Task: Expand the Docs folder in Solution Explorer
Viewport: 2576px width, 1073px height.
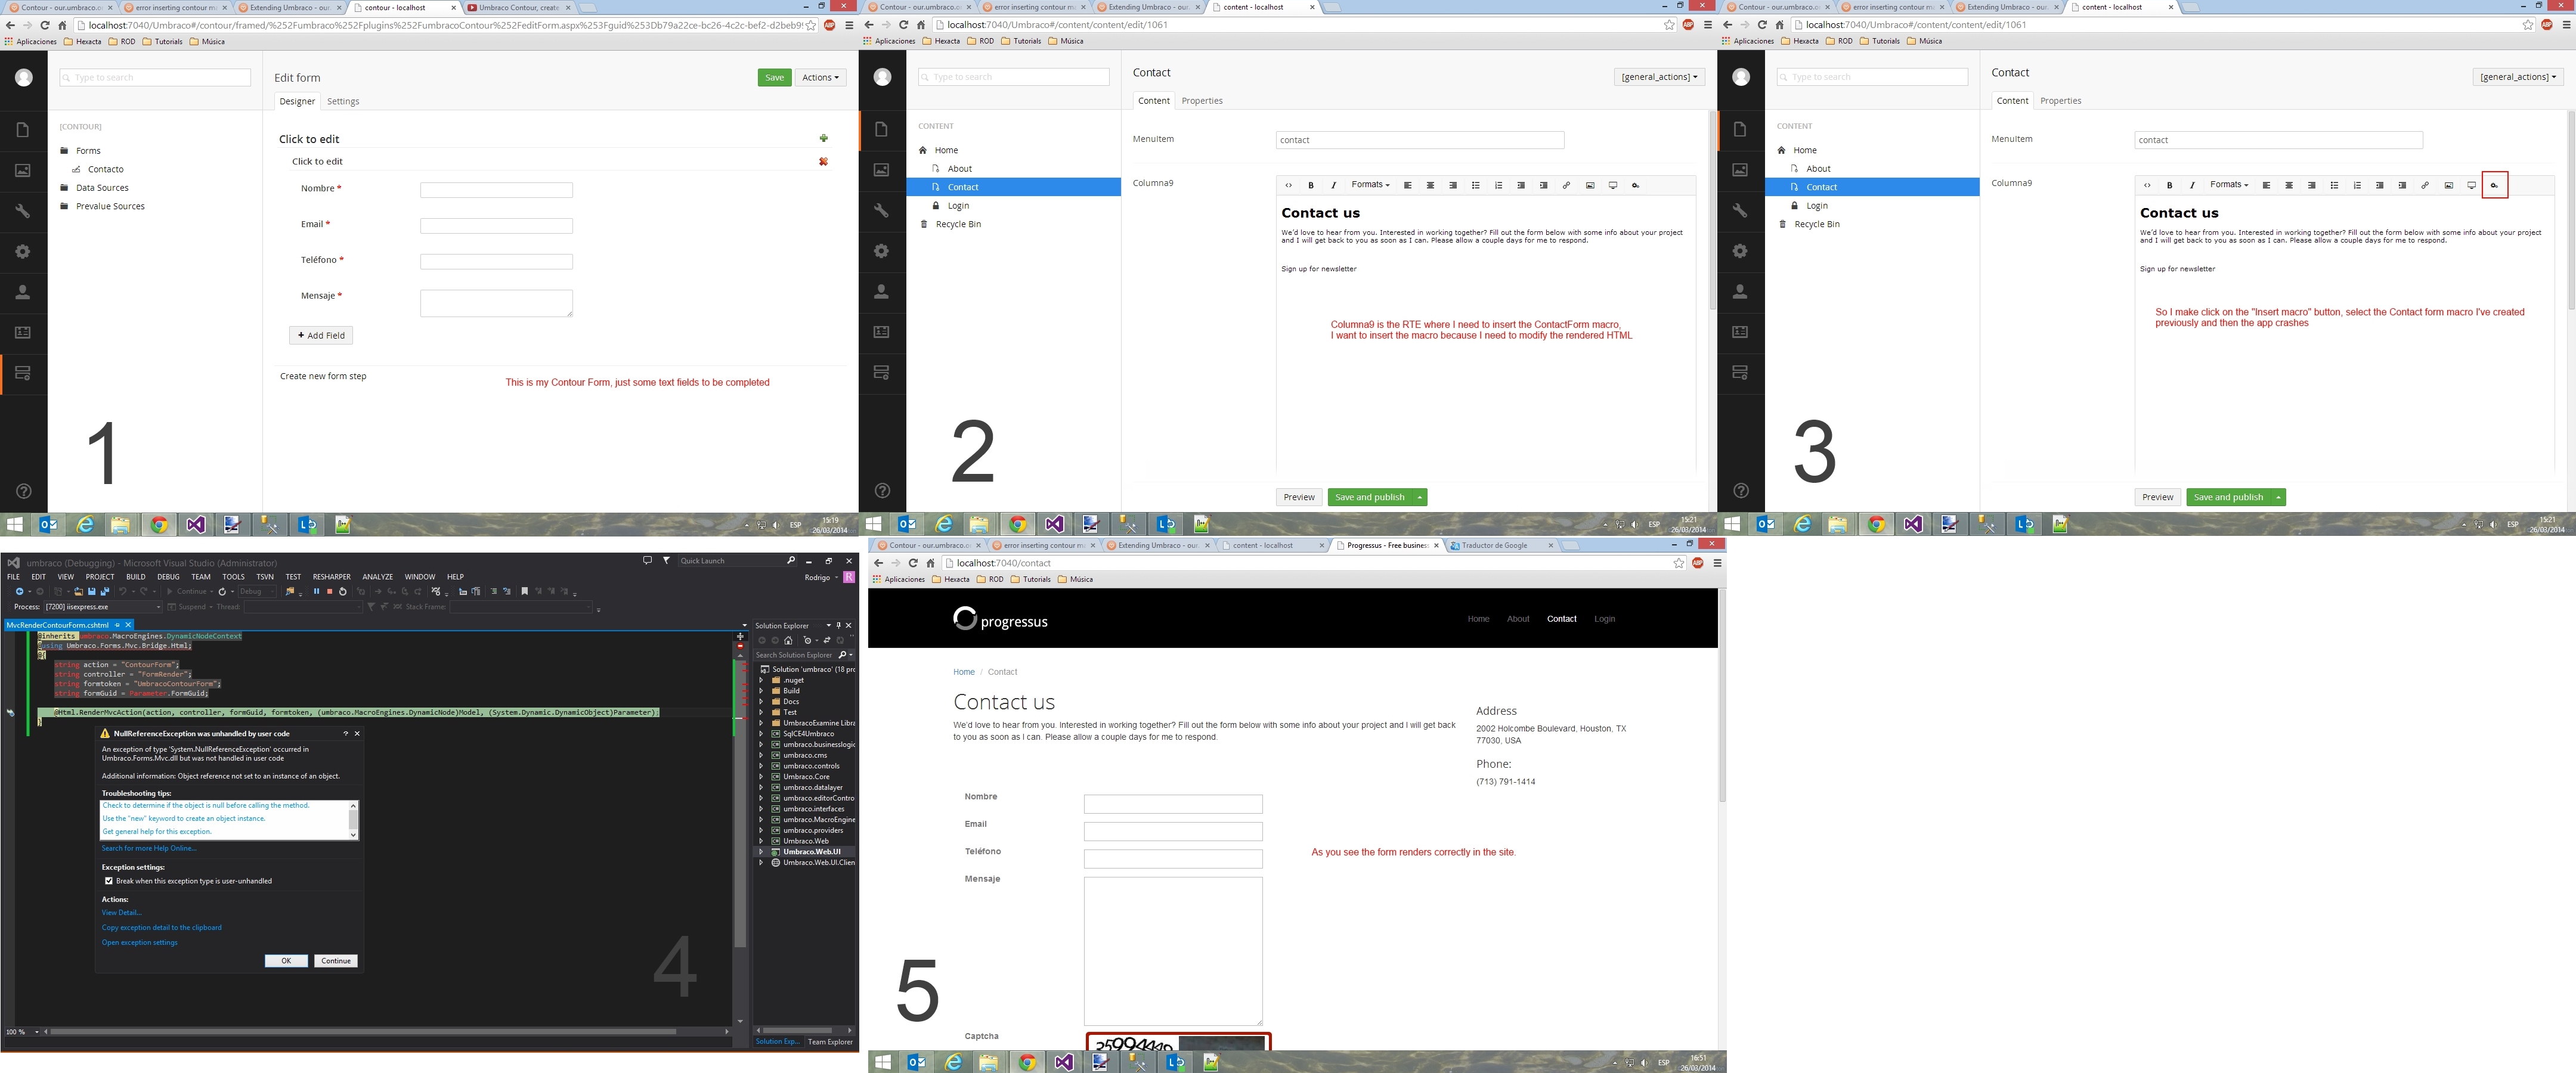Action: [761, 701]
